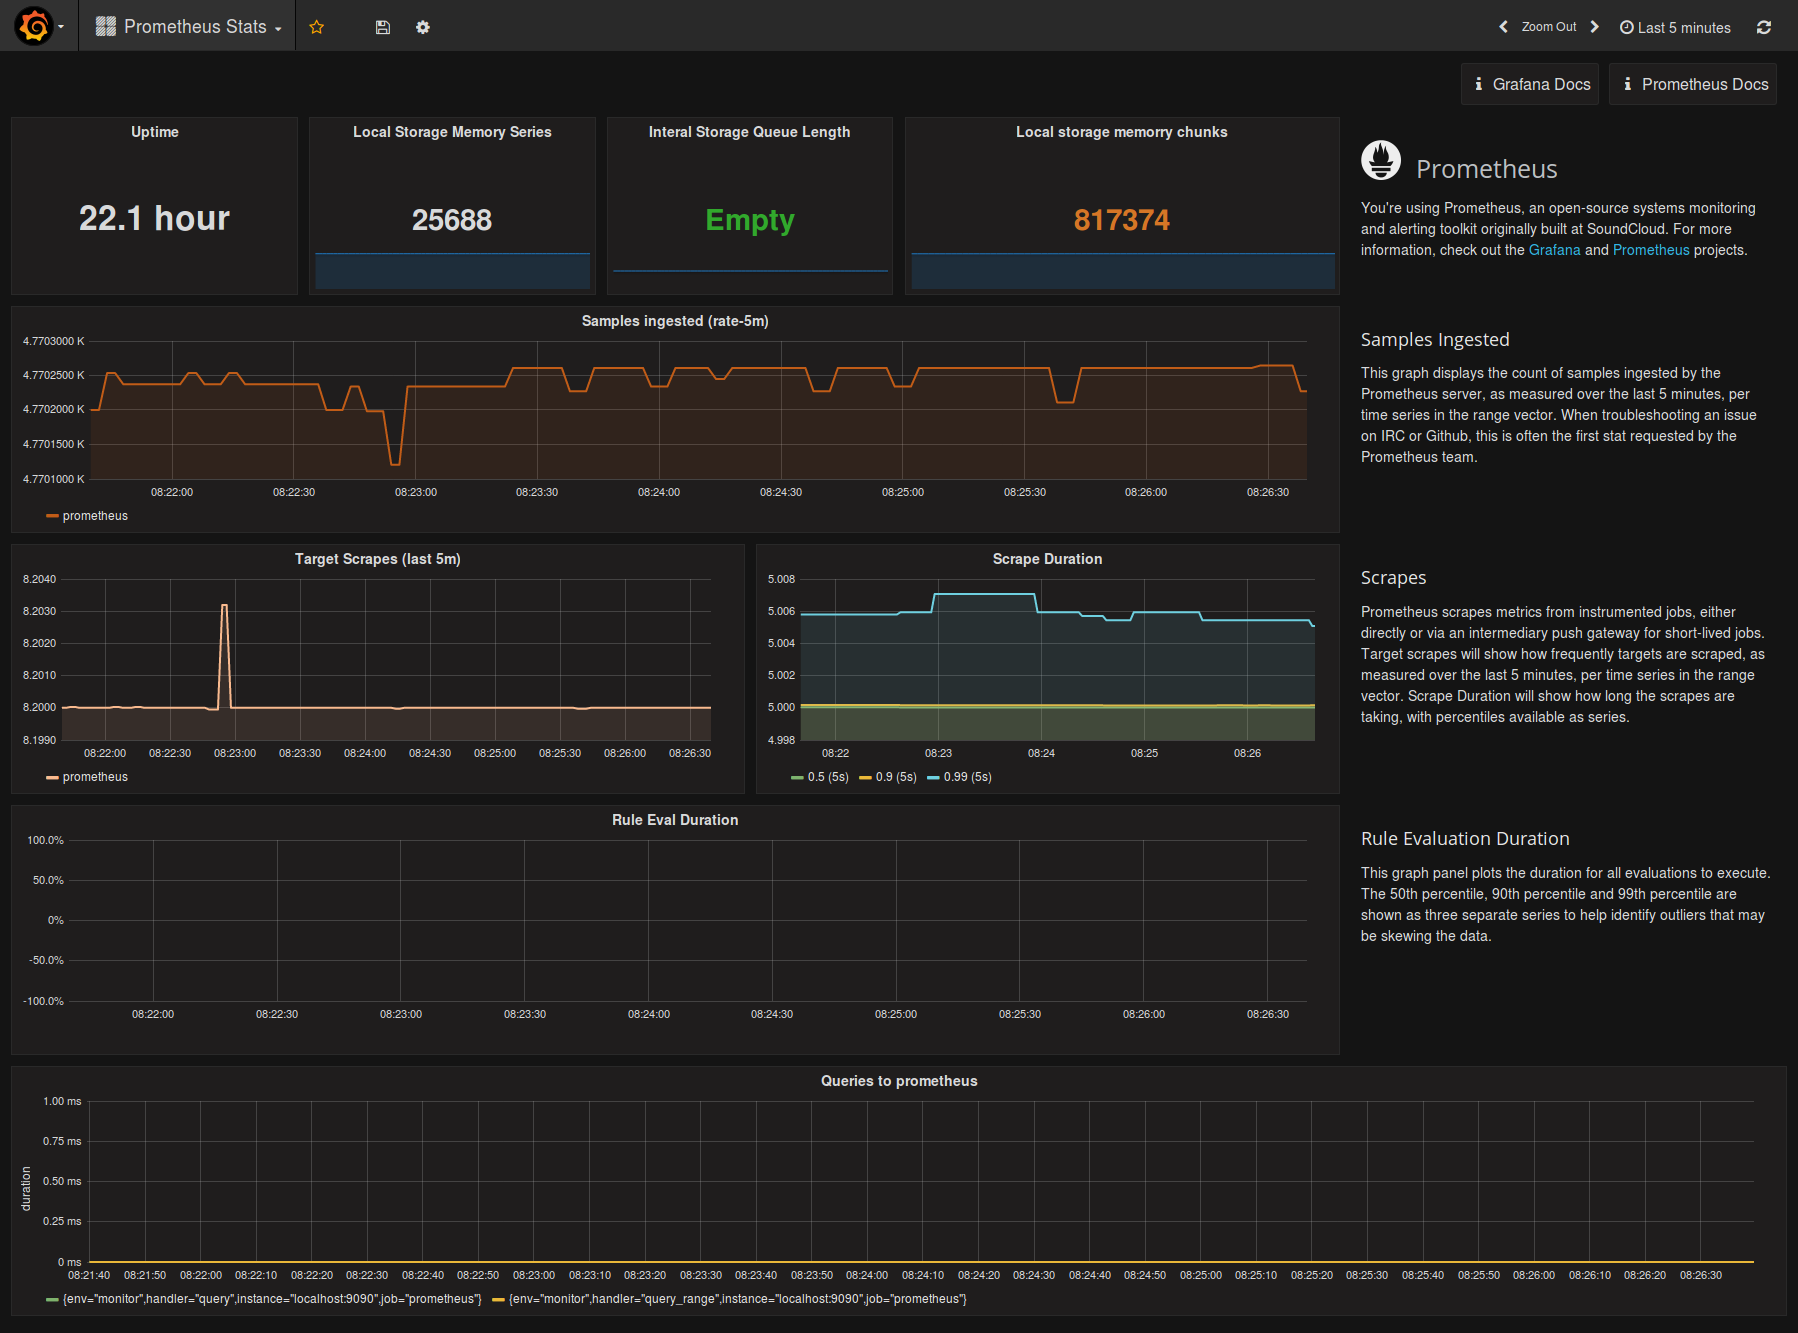
Task: Toggle the 0.99 (5s) series in legend
Action: (x=967, y=777)
